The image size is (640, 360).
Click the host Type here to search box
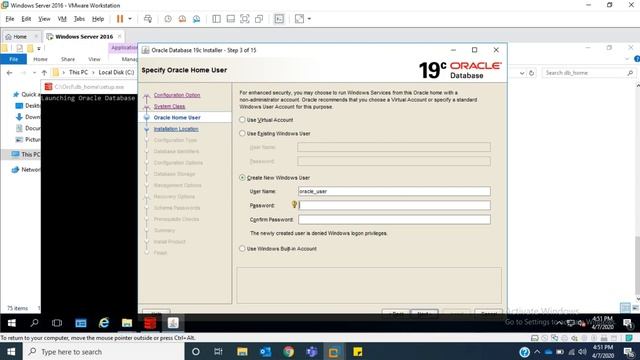[x=104, y=352]
